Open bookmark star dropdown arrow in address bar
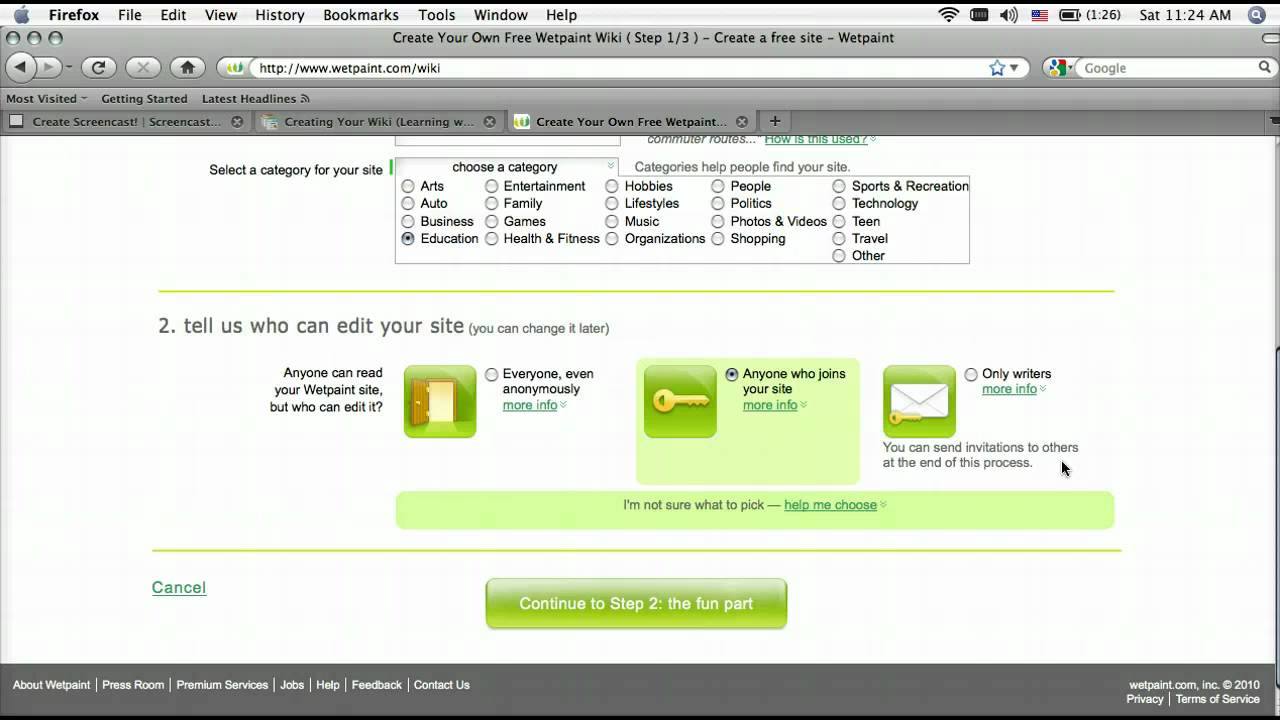1280x720 pixels. tap(1014, 68)
